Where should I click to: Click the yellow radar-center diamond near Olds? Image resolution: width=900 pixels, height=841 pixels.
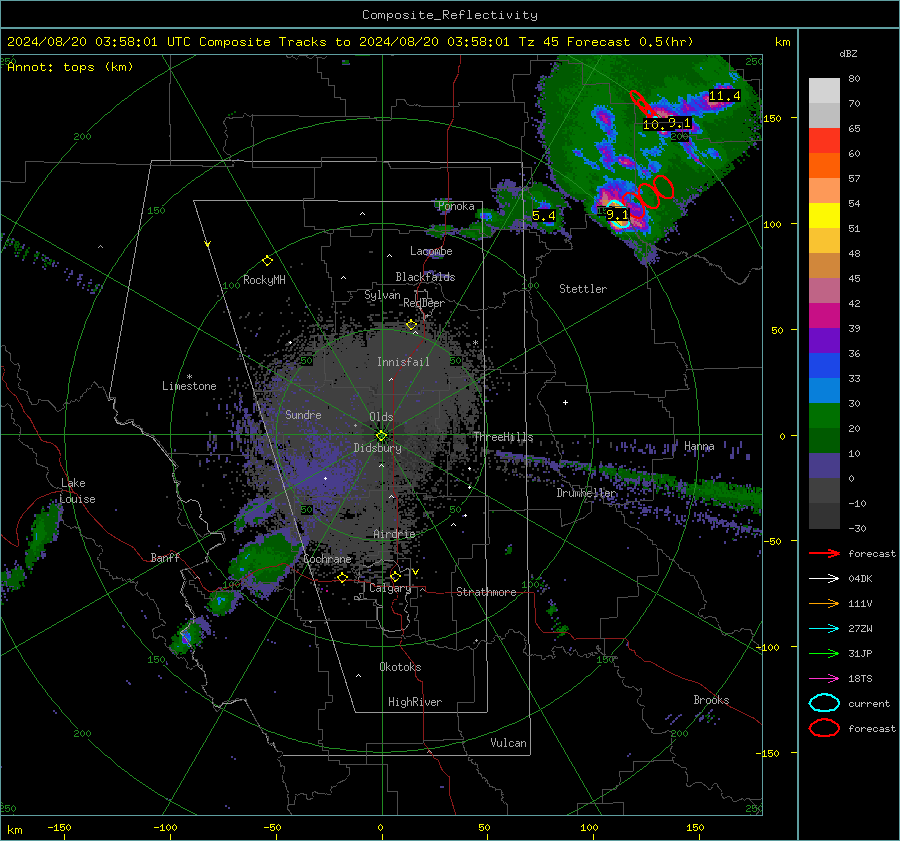(x=381, y=436)
